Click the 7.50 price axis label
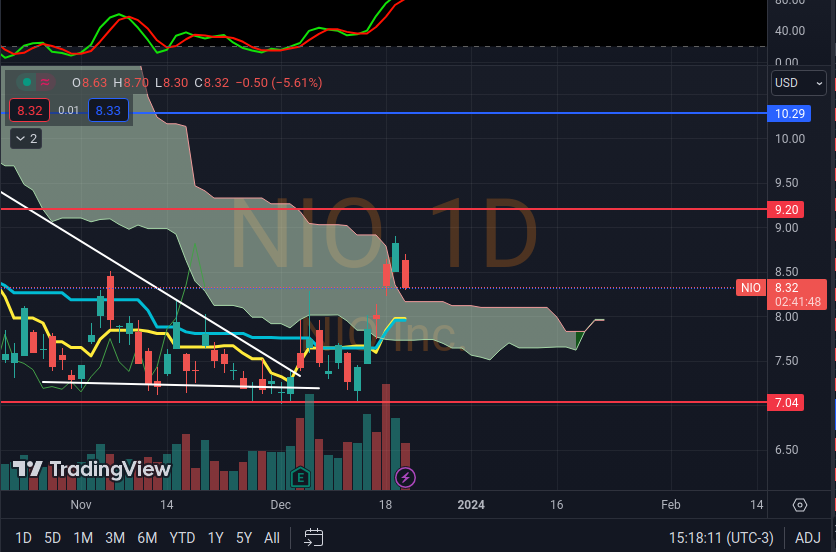836x552 pixels. (786, 361)
